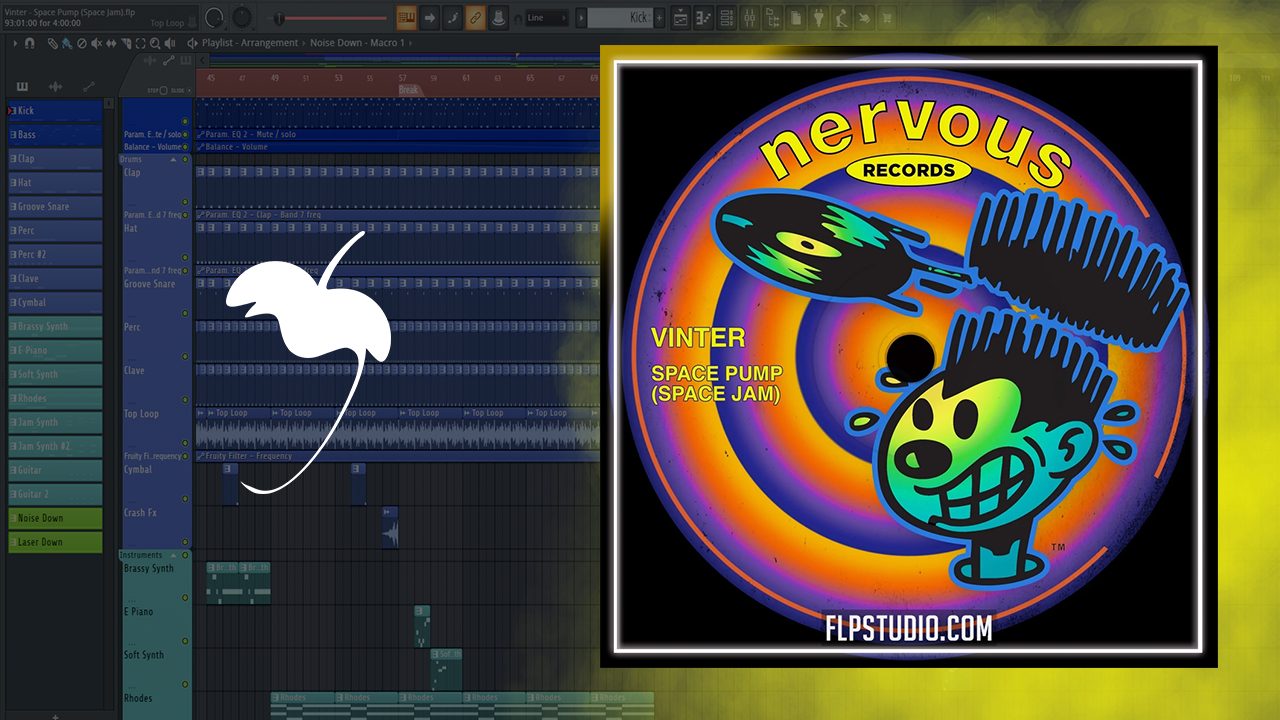1280x720 pixels.
Task: Open the plugin picker plug icon
Action: pyautogui.click(x=818, y=18)
